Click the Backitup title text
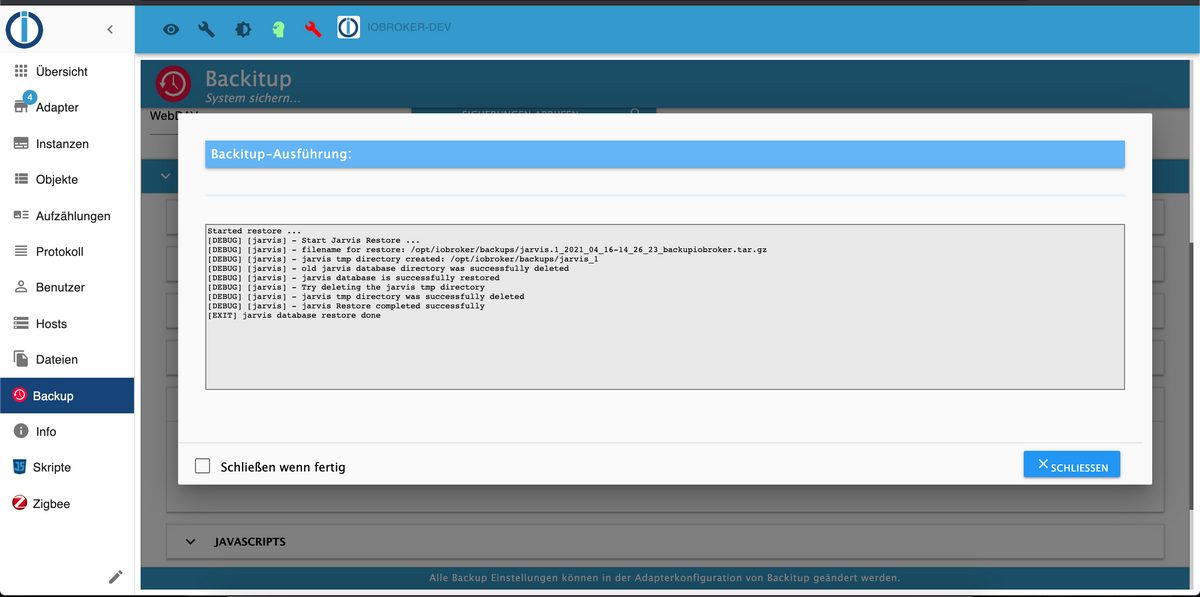 pyautogui.click(x=248, y=78)
